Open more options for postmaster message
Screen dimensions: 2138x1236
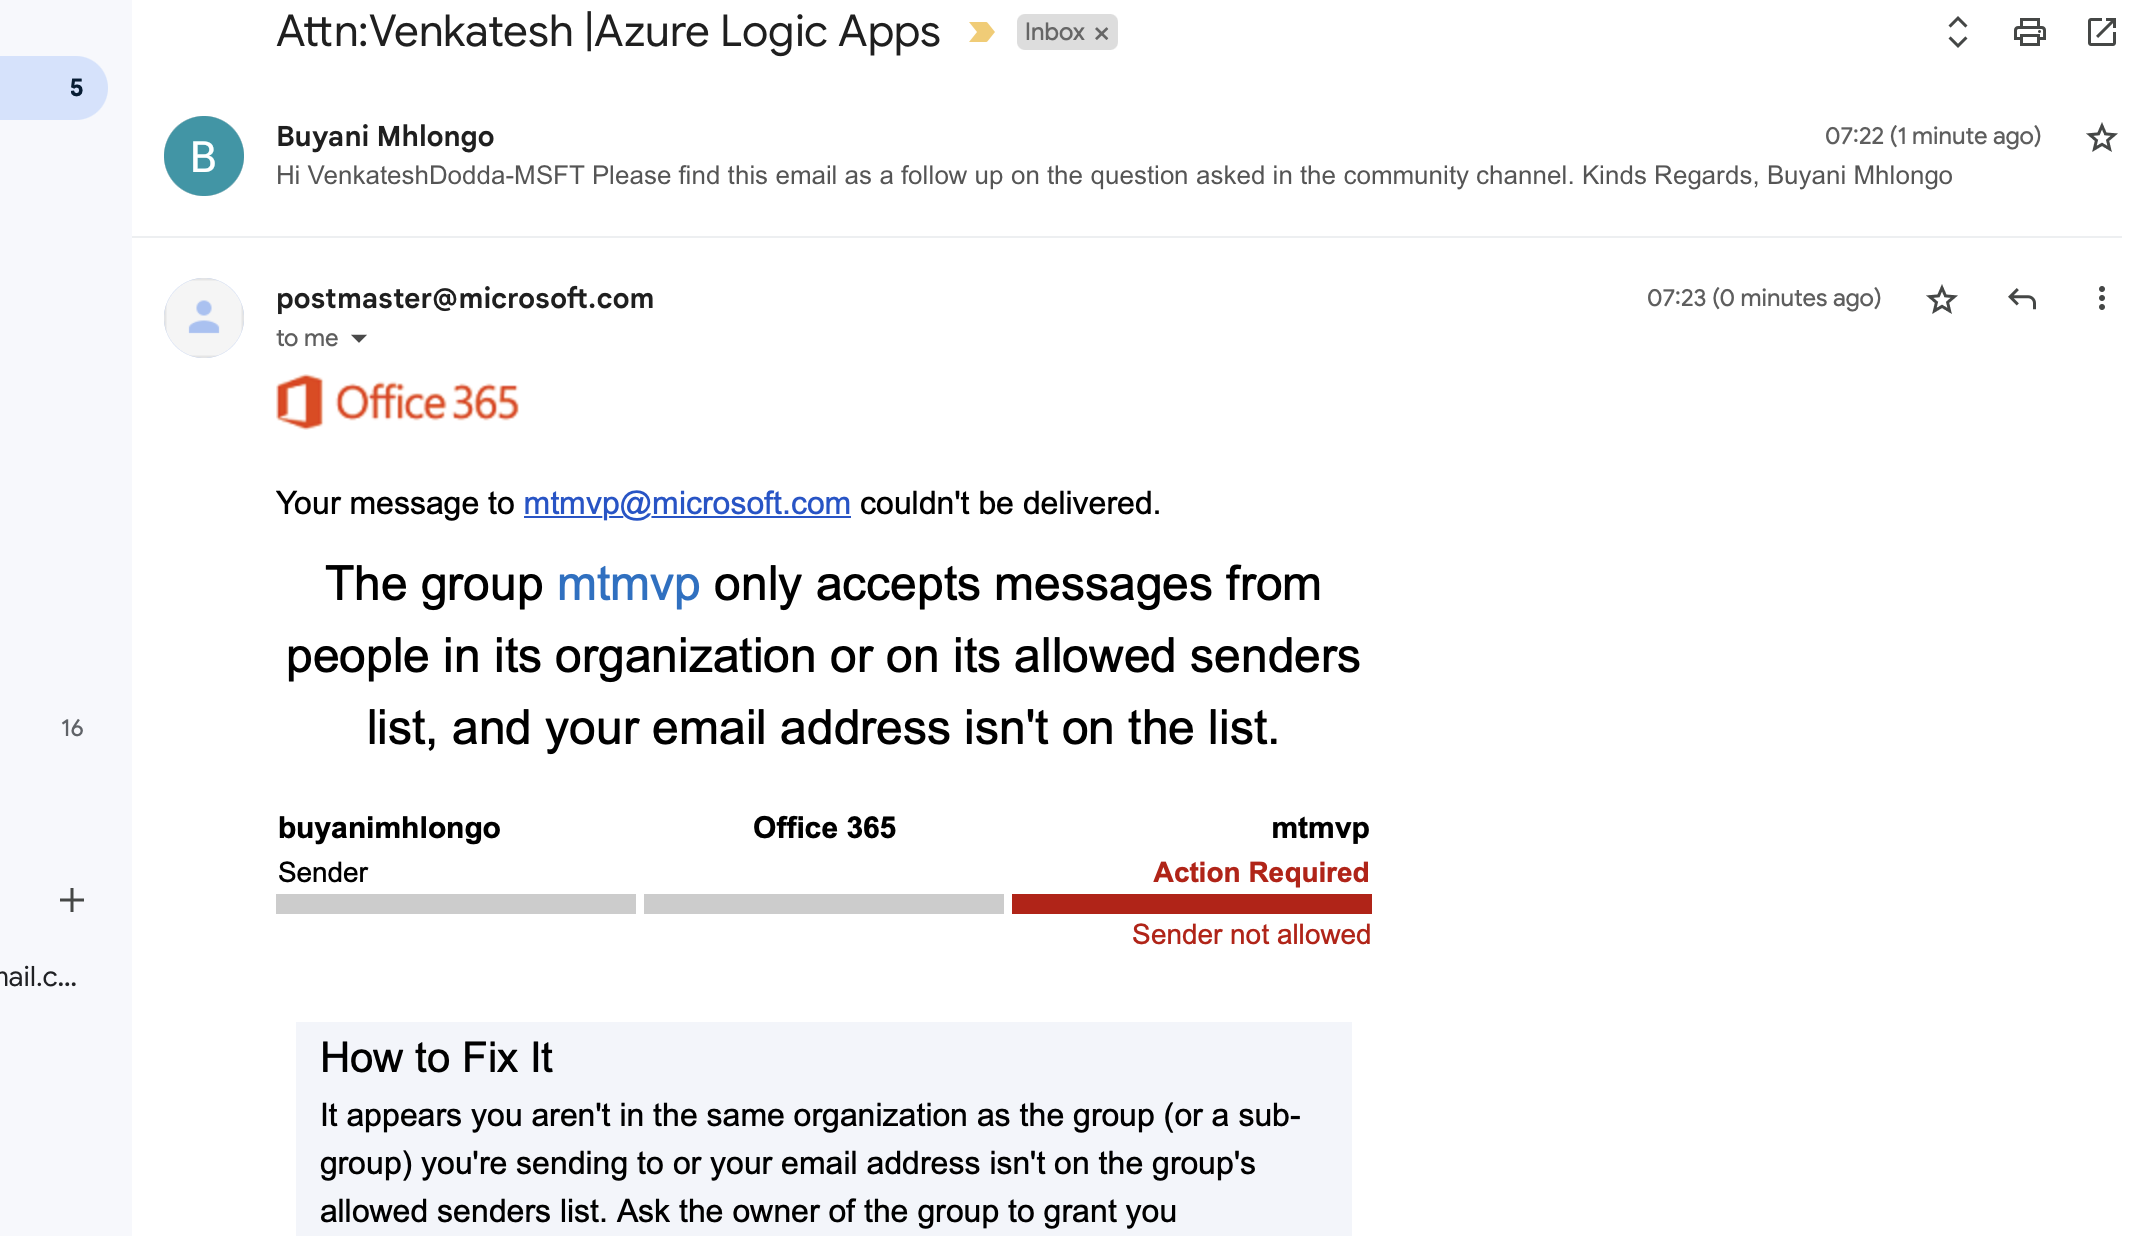[x=2101, y=299]
